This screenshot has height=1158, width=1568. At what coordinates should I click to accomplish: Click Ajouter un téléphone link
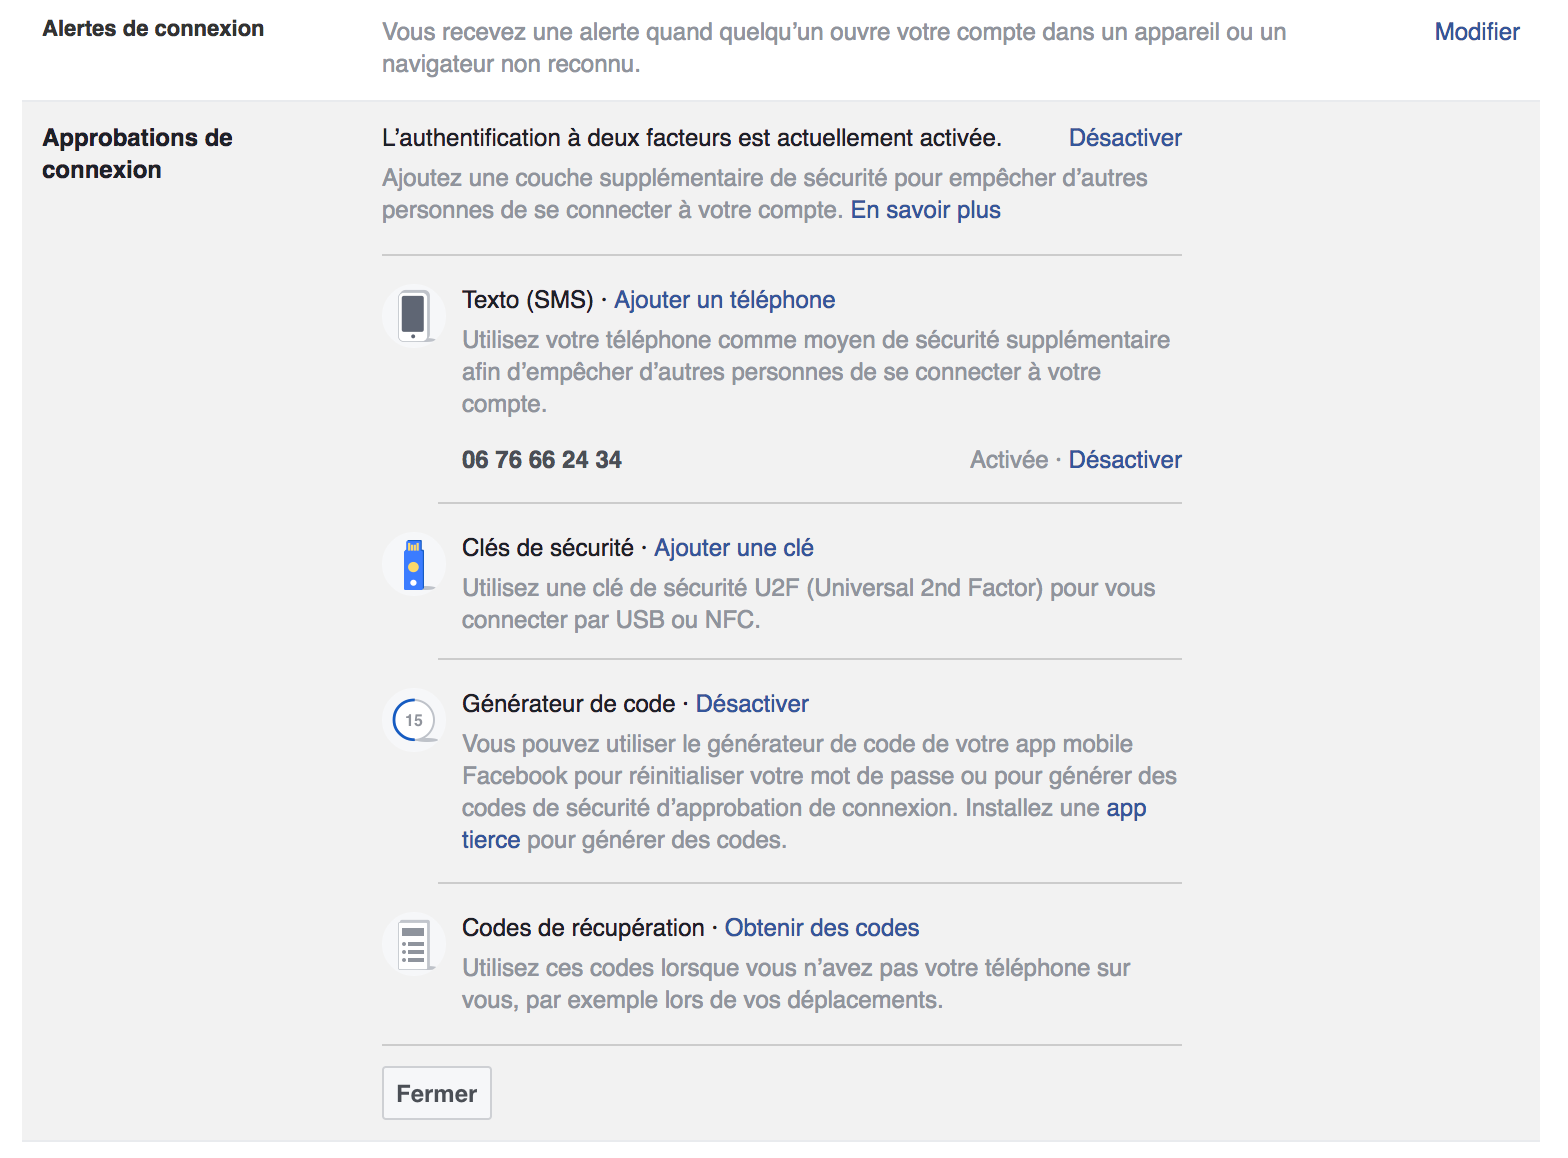(x=725, y=300)
